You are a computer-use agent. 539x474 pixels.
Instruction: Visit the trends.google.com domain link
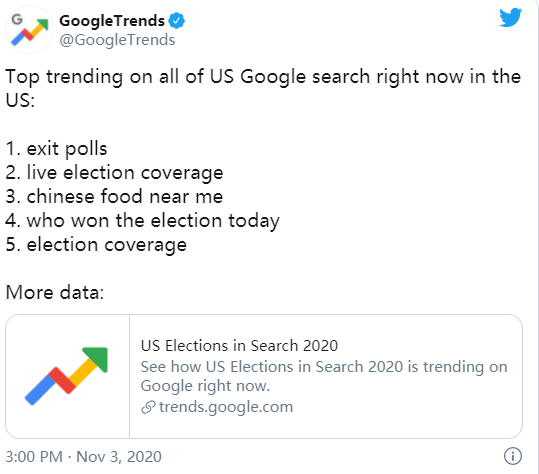(226, 407)
